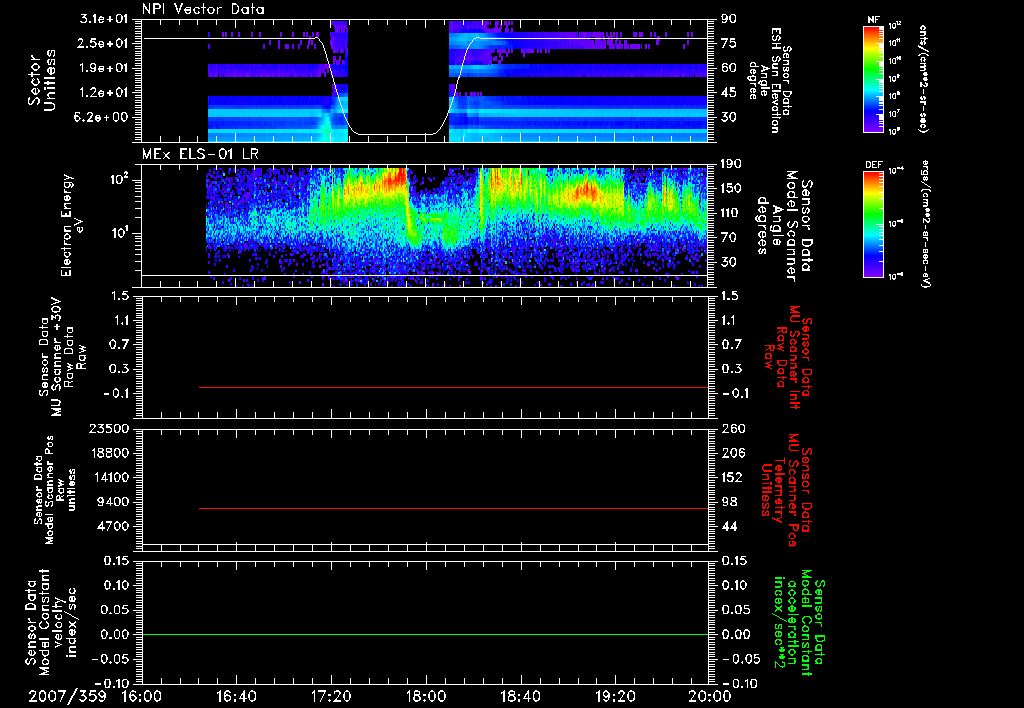This screenshot has height=708, width=1024.
Task: Click the 90 degree sun elevation tick
Action: (x=729, y=19)
